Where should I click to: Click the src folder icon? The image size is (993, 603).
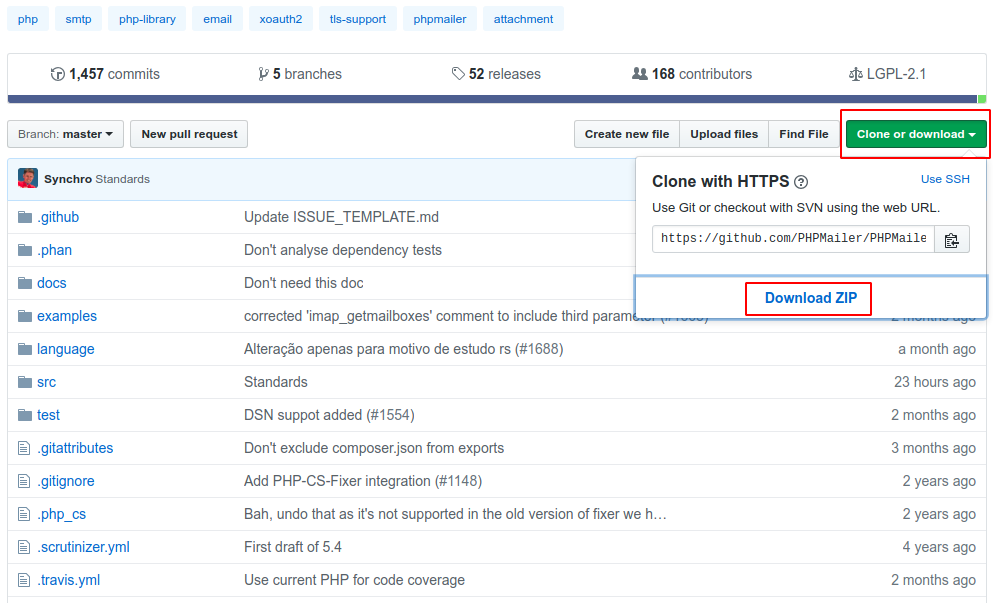[x=25, y=382]
